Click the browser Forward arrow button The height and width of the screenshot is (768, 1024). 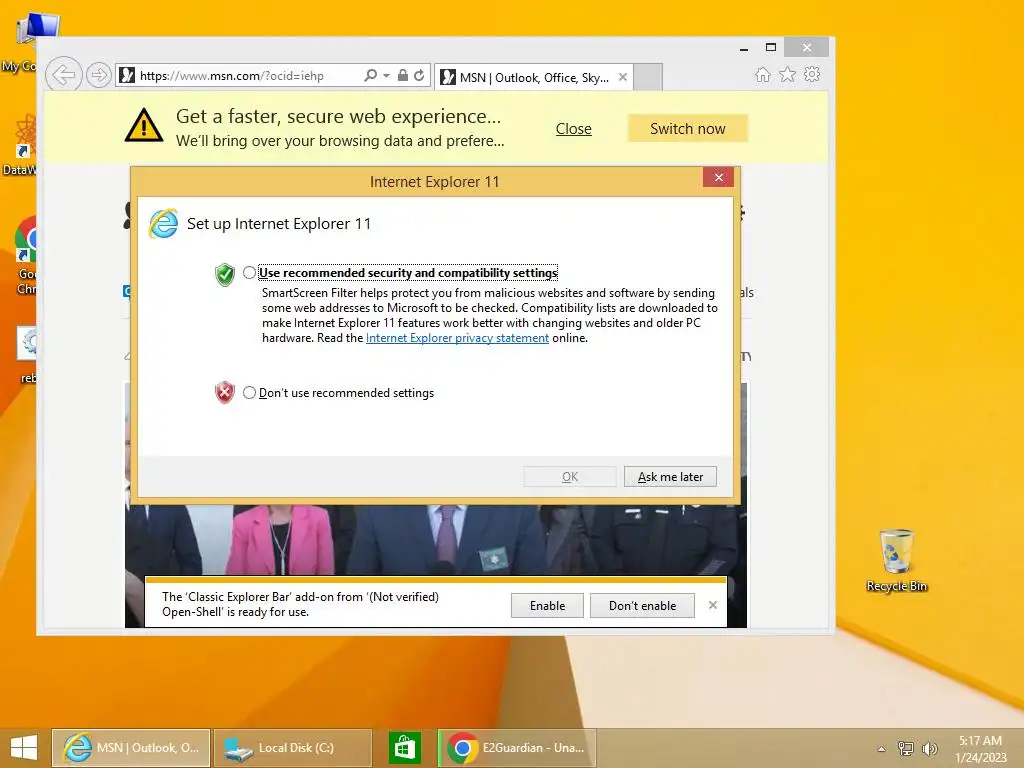98,75
